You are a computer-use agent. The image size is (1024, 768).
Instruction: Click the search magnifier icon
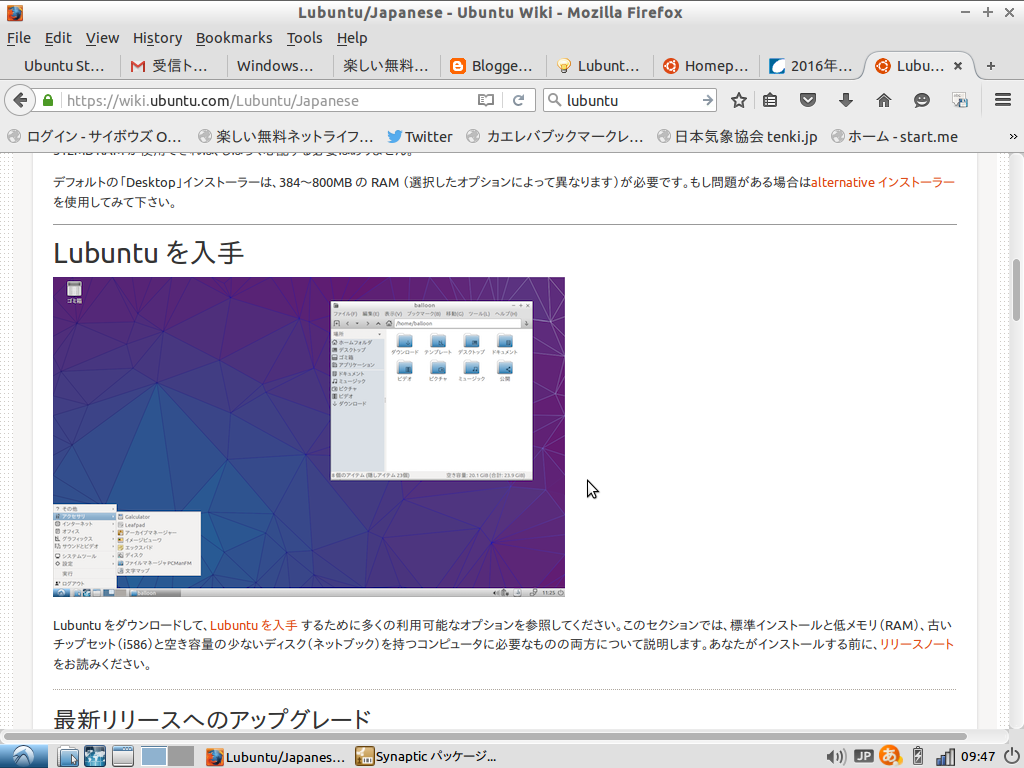point(554,100)
